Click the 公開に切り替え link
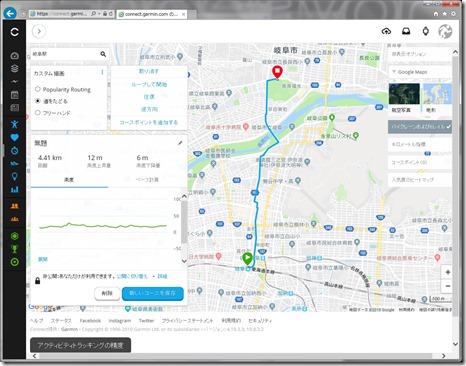 click(x=132, y=276)
